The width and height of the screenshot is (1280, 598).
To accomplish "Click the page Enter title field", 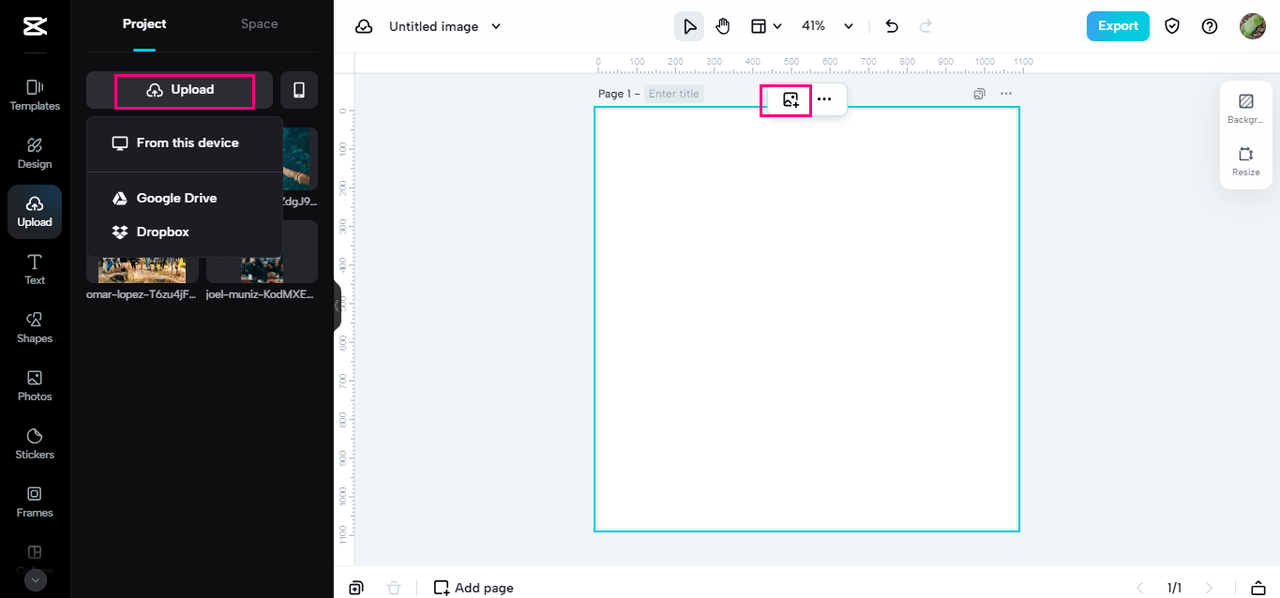I will (x=675, y=94).
